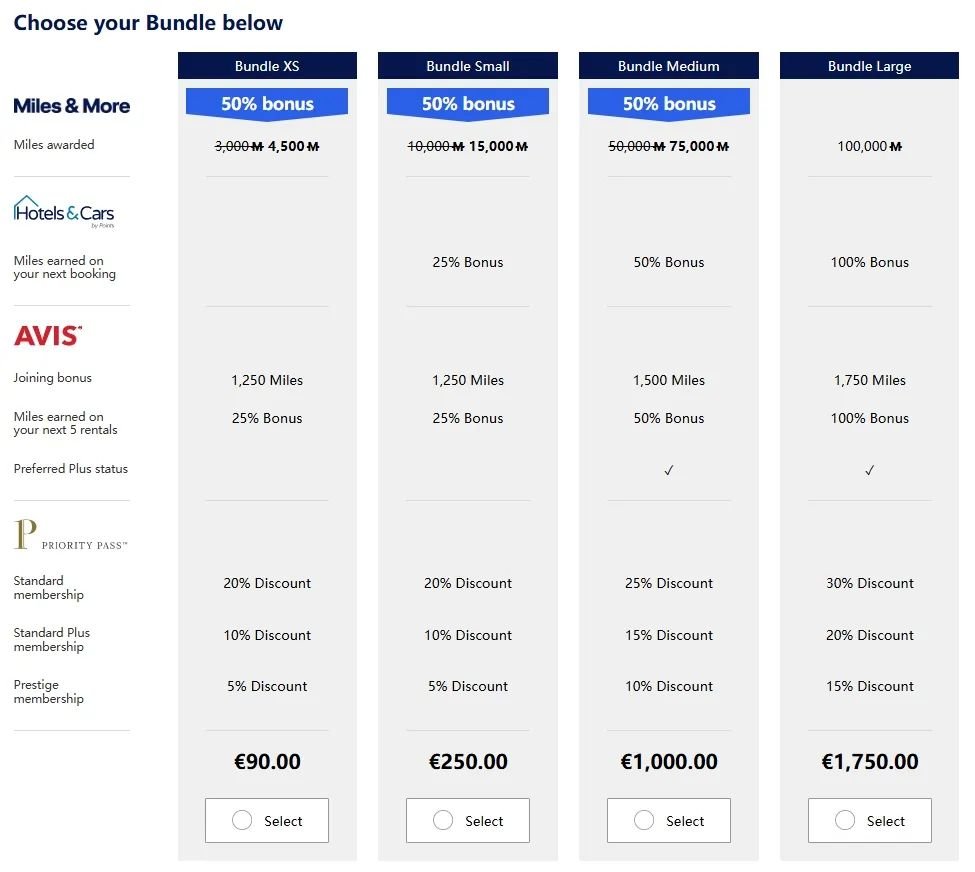Click the Bundle Medium 50% bonus banner
Image resolution: width=975 pixels, height=872 pixels.
coord(668,103)
